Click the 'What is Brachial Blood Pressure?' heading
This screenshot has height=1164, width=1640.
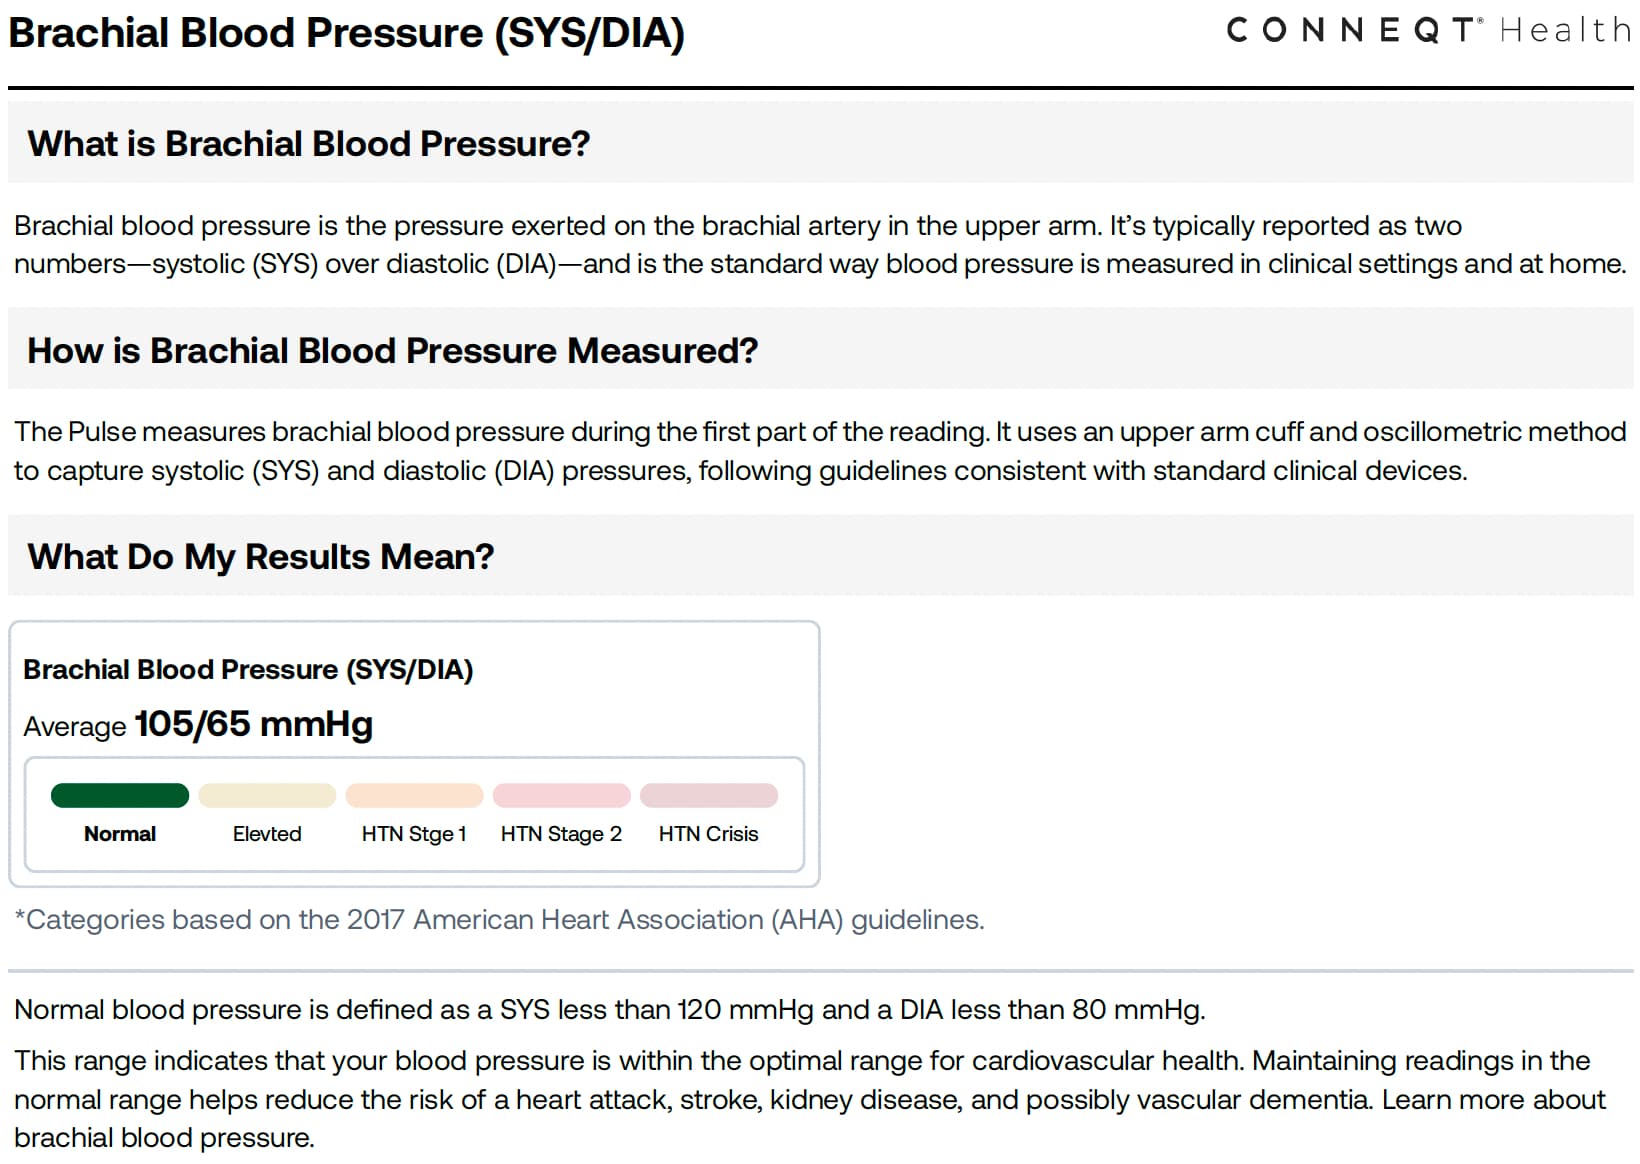[308, 144]
